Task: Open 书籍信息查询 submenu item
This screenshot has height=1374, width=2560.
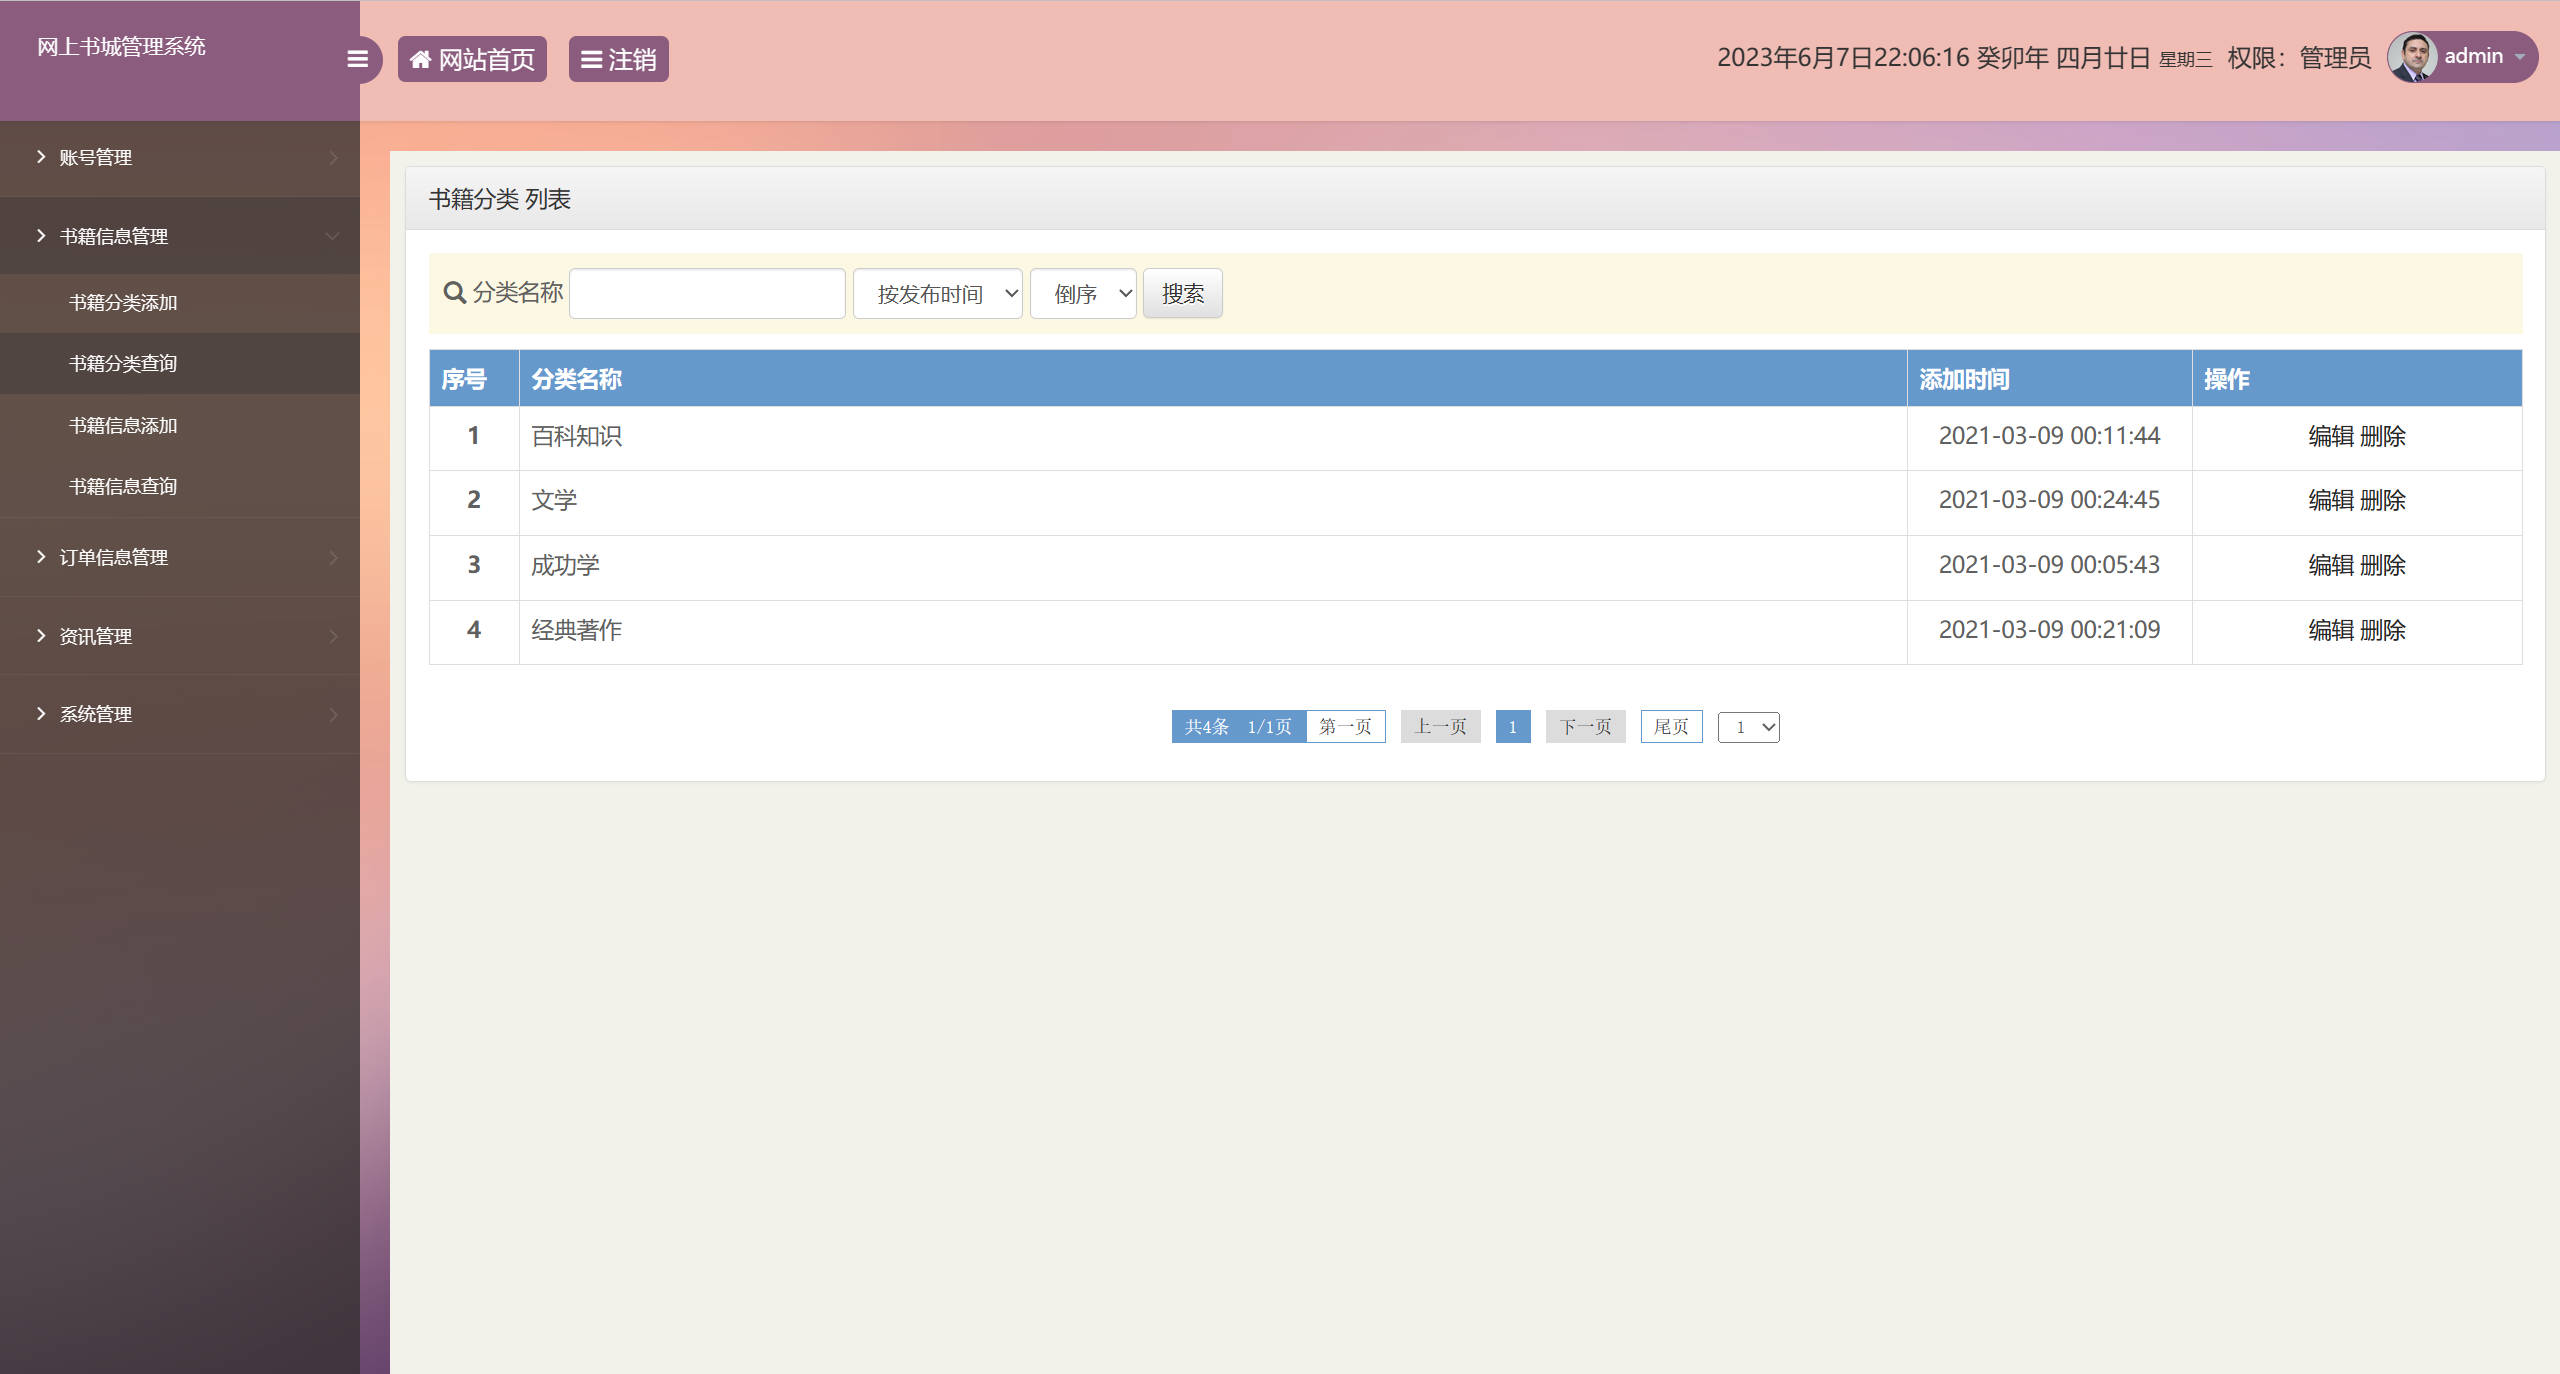Action: point(123,487)
